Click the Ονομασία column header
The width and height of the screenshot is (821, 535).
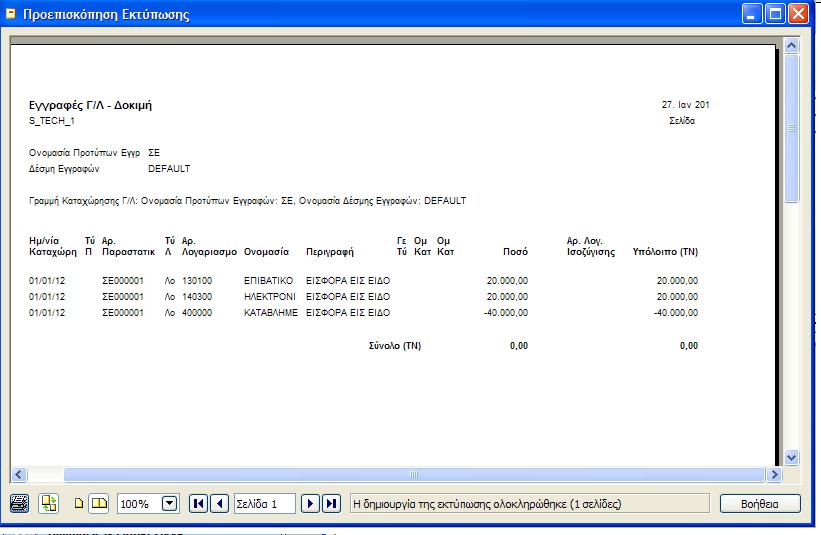click(266, 252)
